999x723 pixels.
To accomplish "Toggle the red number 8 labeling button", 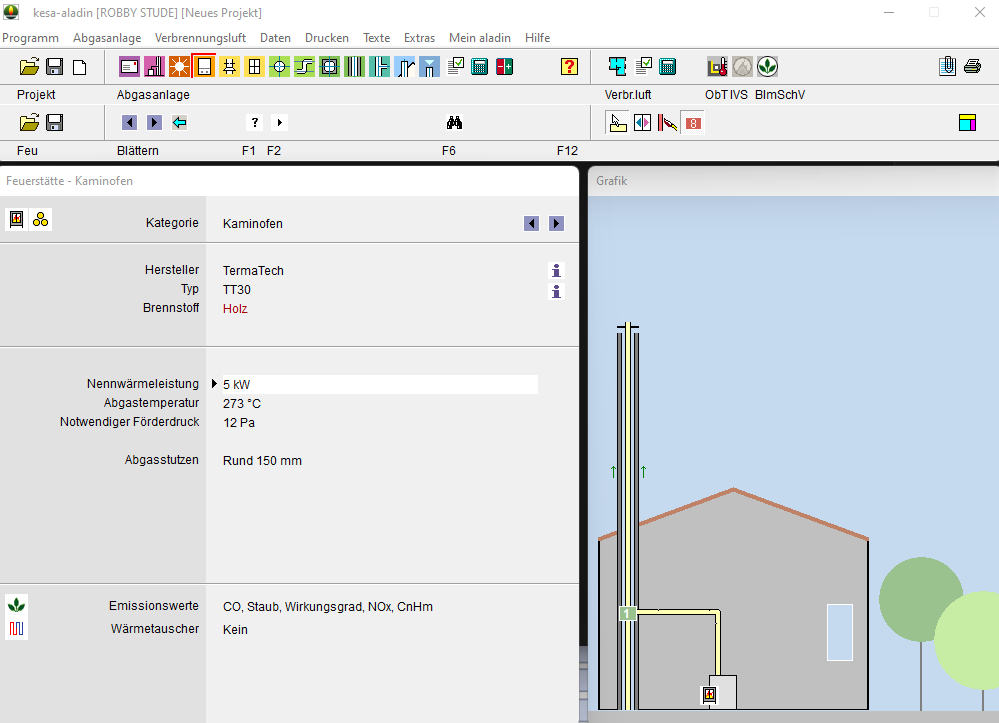I will (x=692, y=123).
